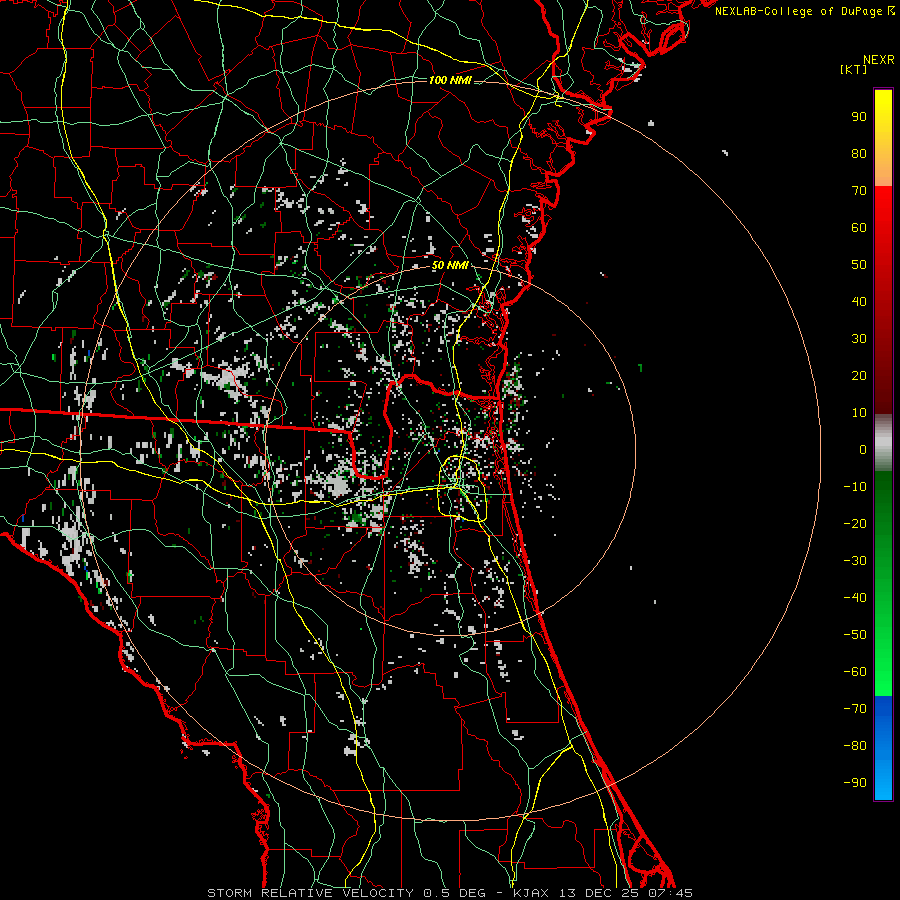Image resolution: width=900 pixels, height=900 pixels.
Task: Click the blue bottom segment of the color bar
Action: [x=883, y=748]
